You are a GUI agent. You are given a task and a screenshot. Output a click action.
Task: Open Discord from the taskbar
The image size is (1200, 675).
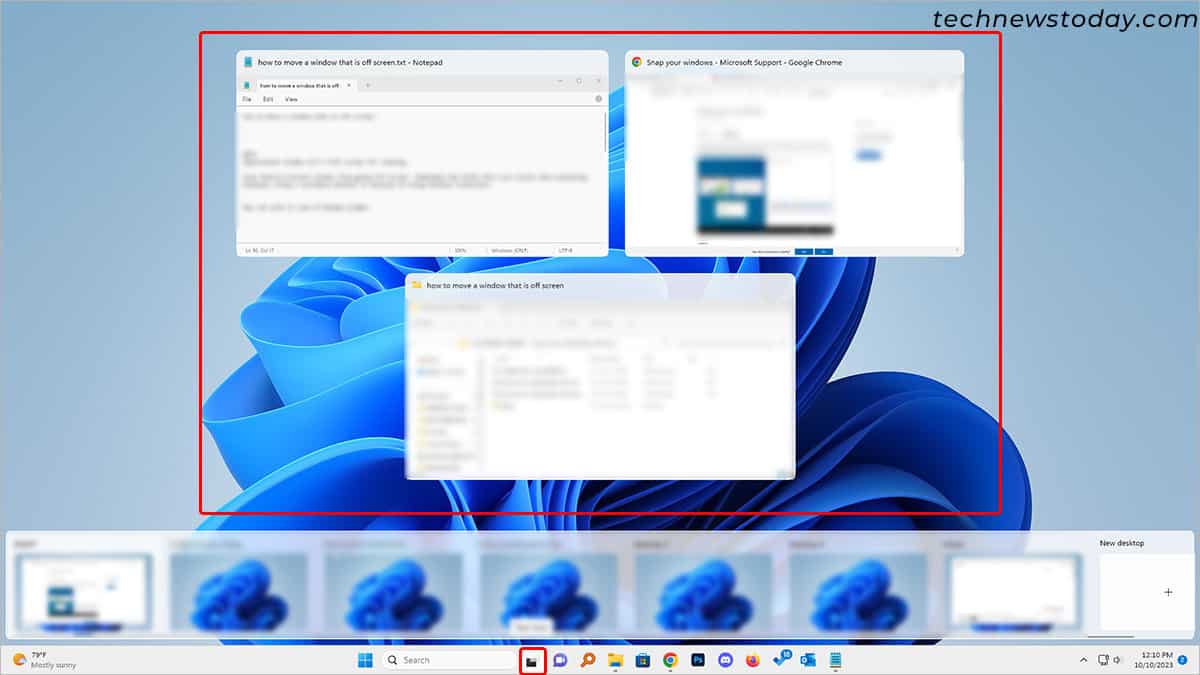tap(726, 660)
